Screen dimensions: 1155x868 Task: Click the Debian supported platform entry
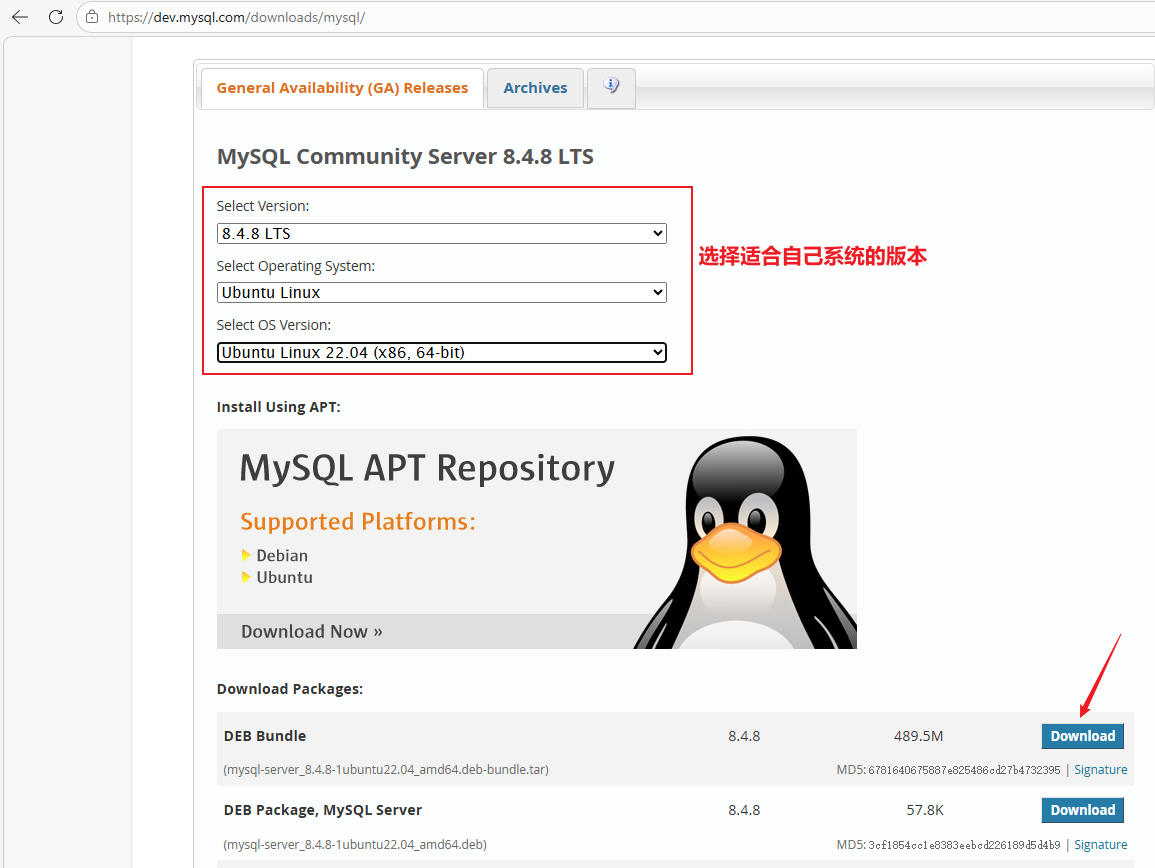tap(282, 556)
